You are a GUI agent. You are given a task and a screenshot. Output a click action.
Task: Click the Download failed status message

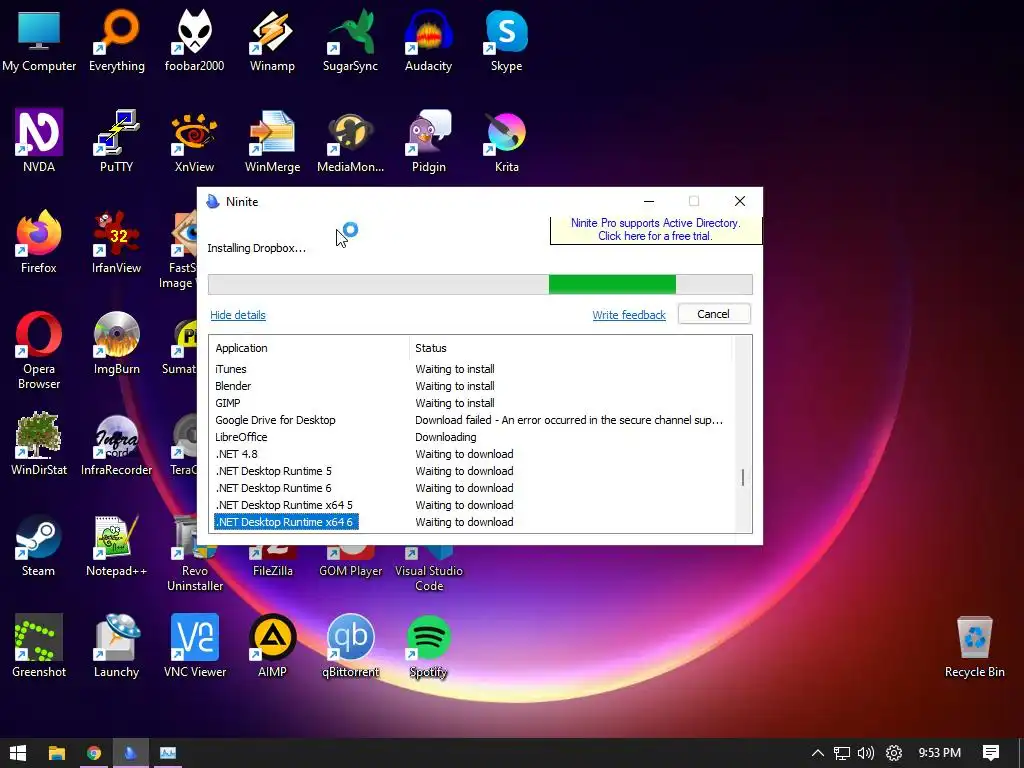(x=569, y=420)
